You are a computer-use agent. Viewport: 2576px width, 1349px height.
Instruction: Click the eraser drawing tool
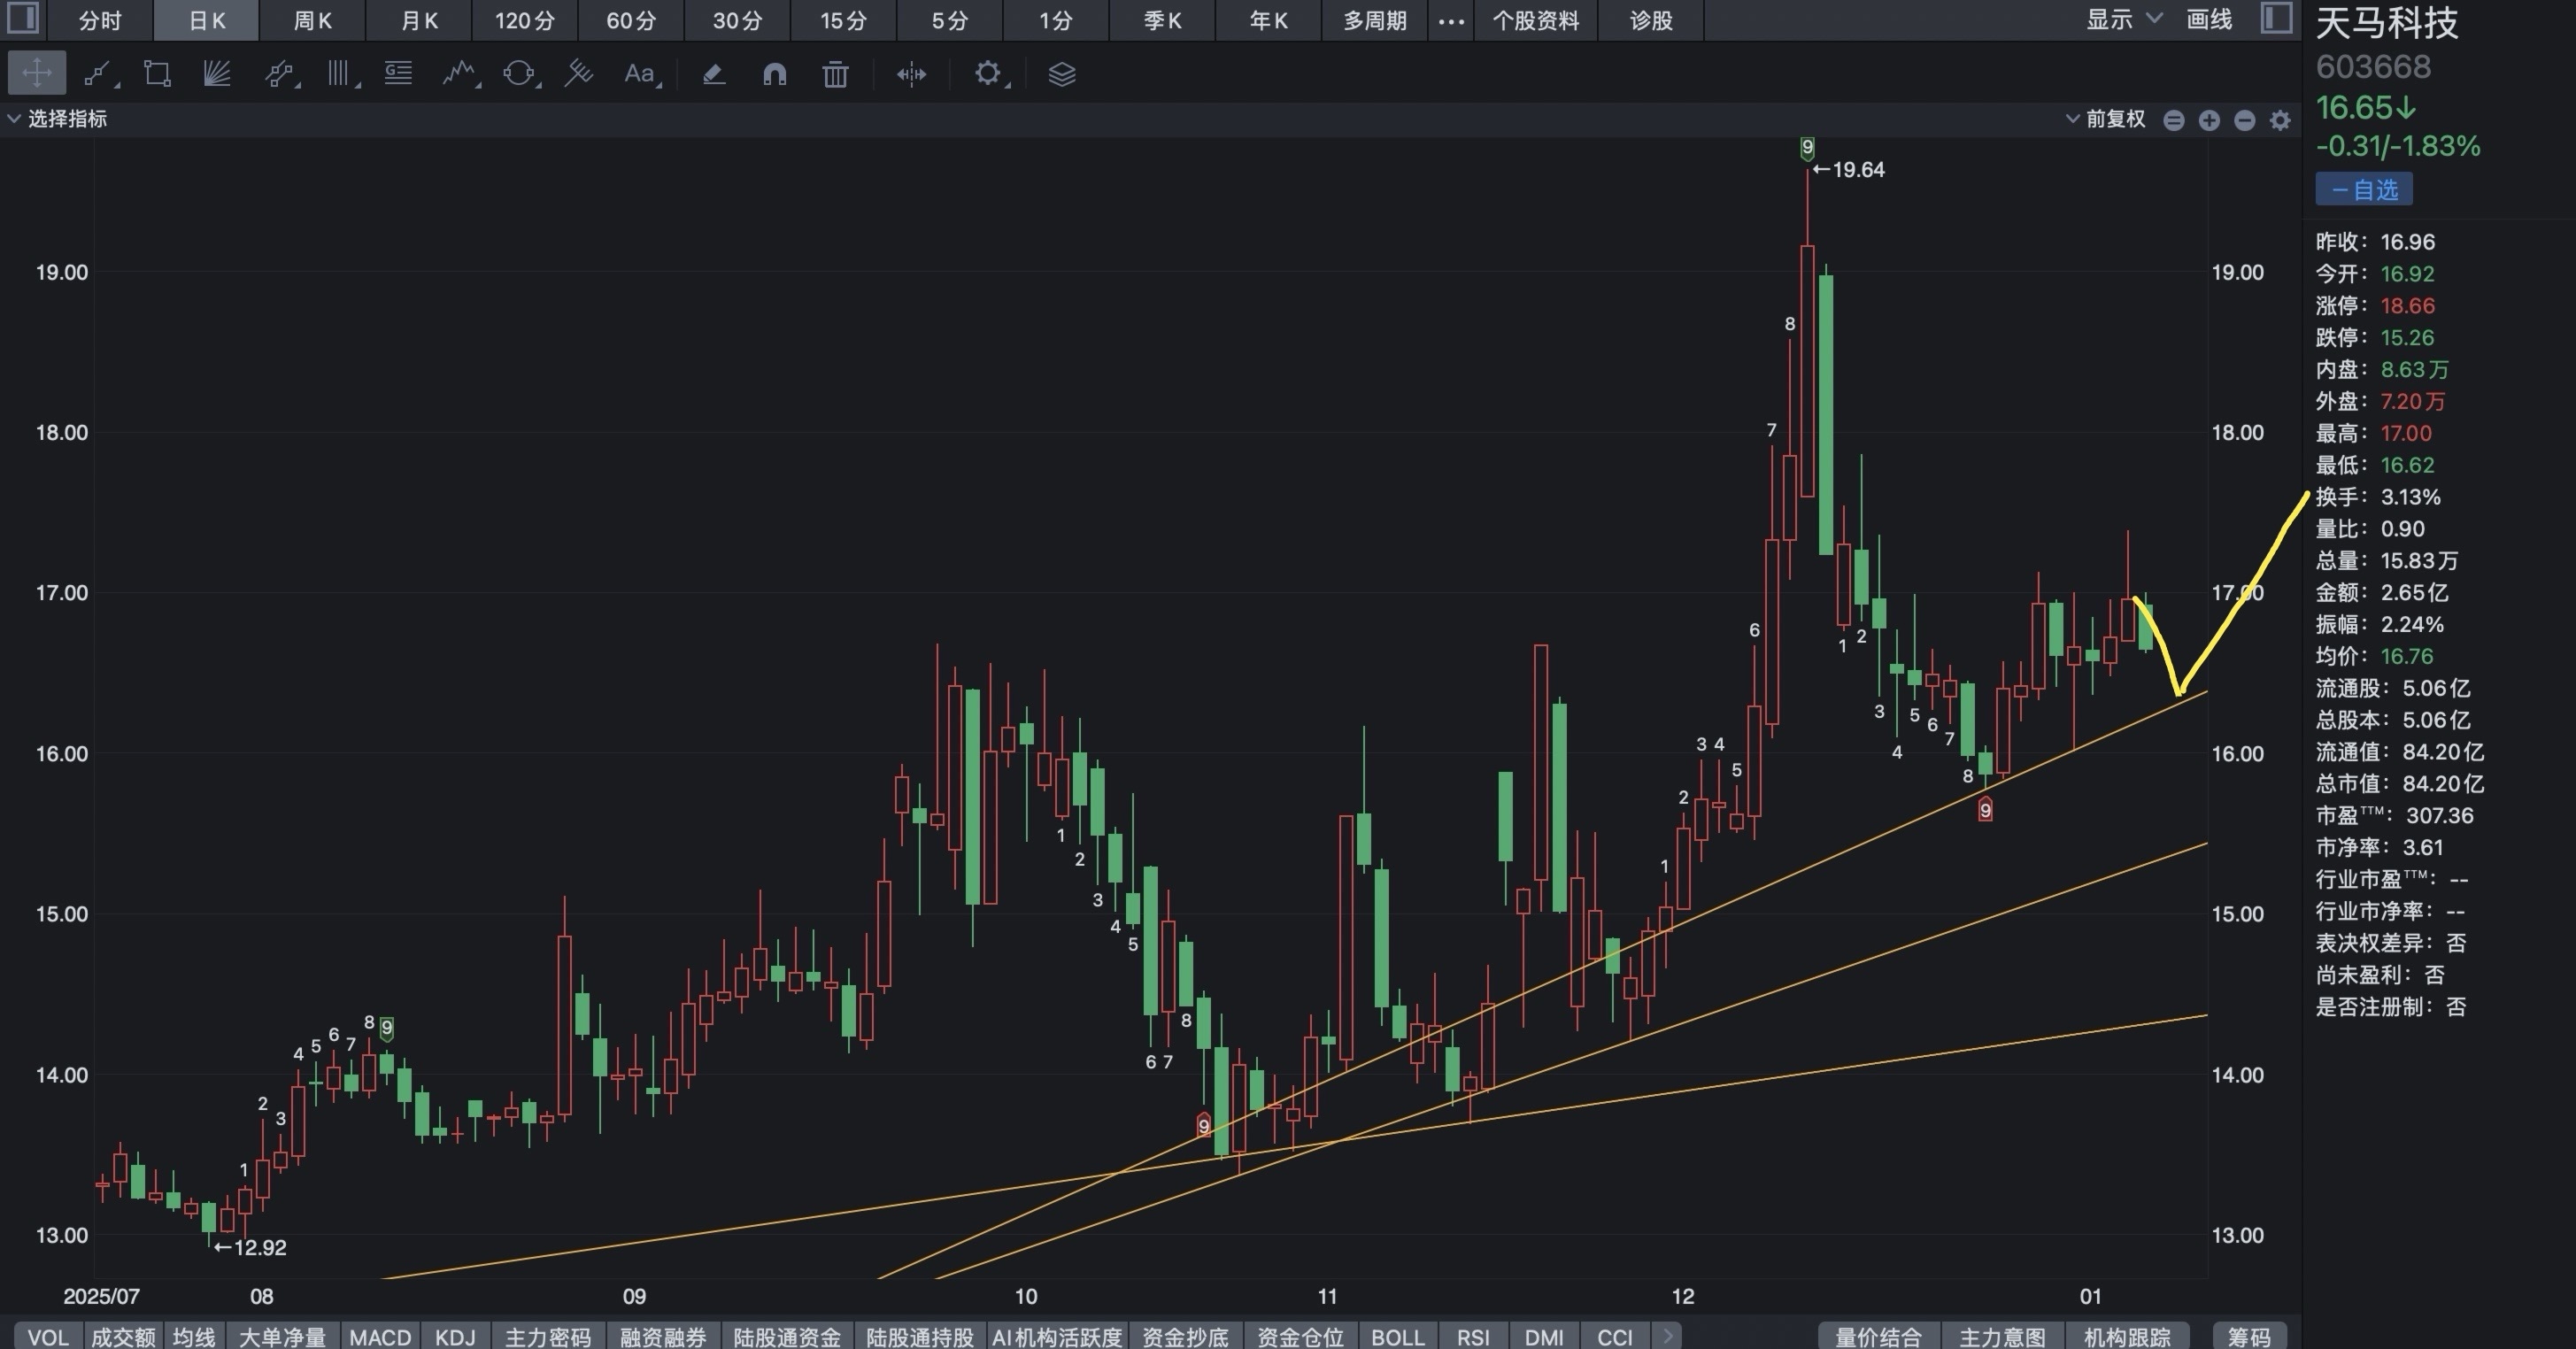tap(714, 74)
